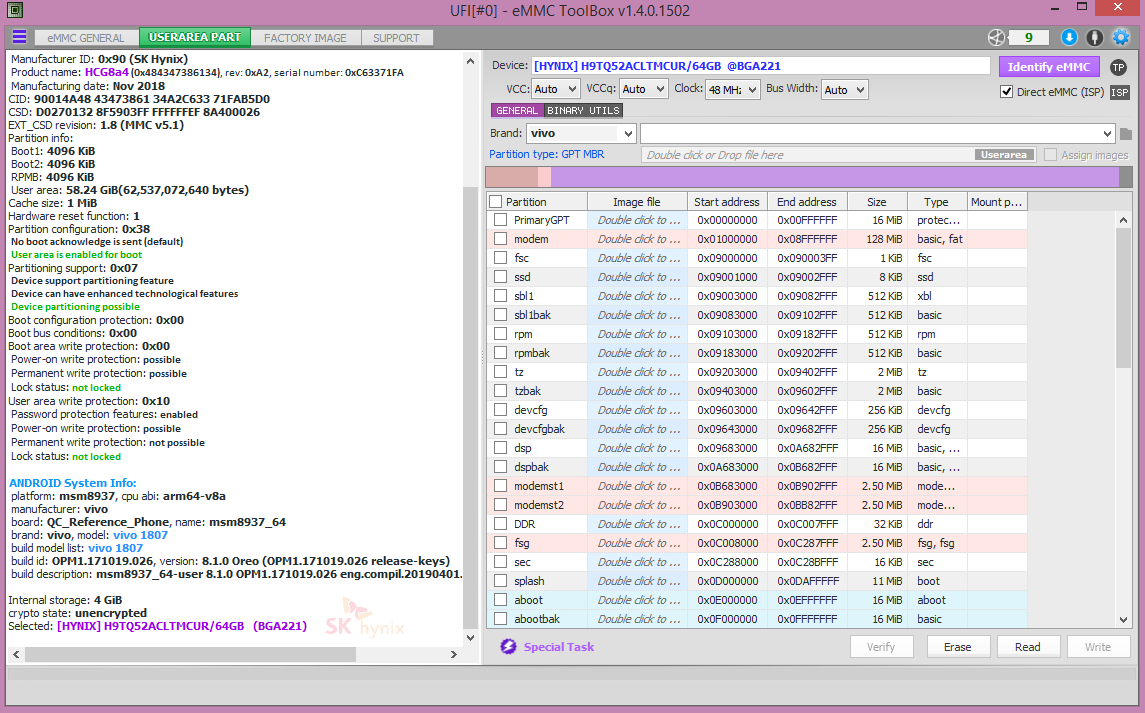
Task: Click the Read button
Action: [1027, 647]
